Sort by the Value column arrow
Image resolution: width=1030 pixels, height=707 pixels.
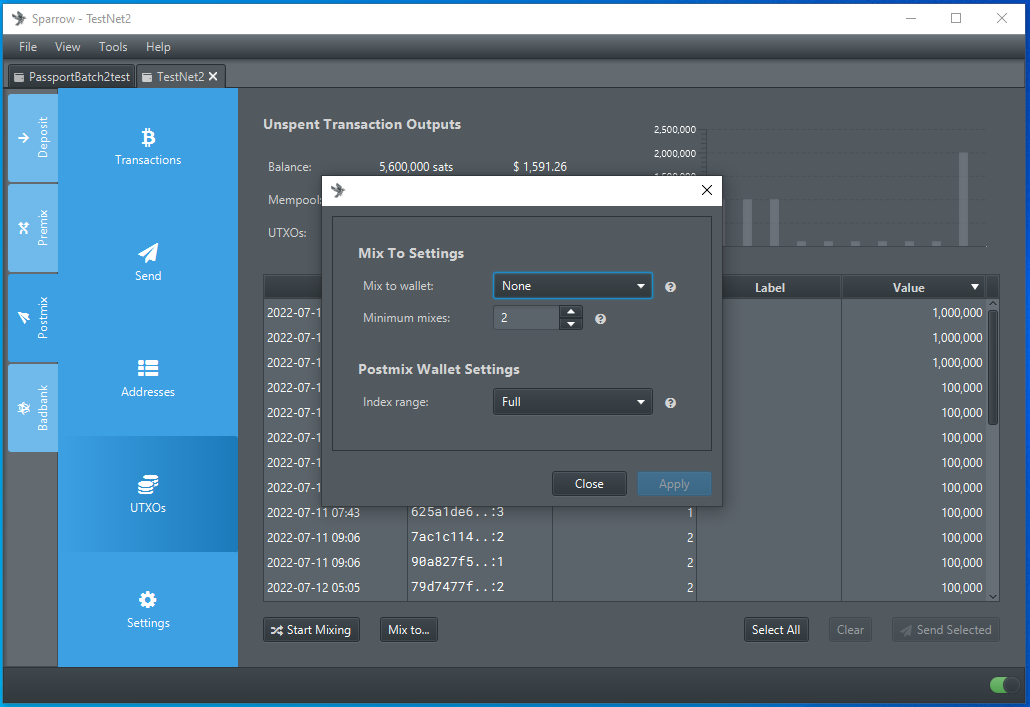pyautogui.click(x=975, y=287)
